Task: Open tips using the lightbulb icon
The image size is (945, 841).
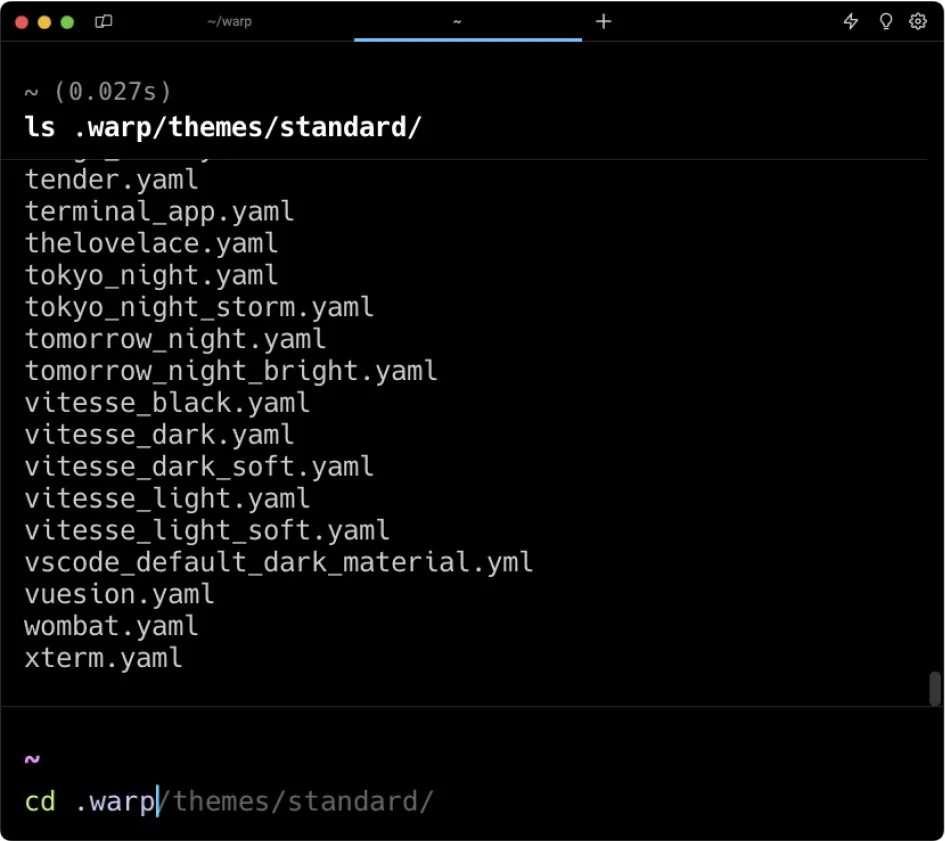Action: coord(885,21)
